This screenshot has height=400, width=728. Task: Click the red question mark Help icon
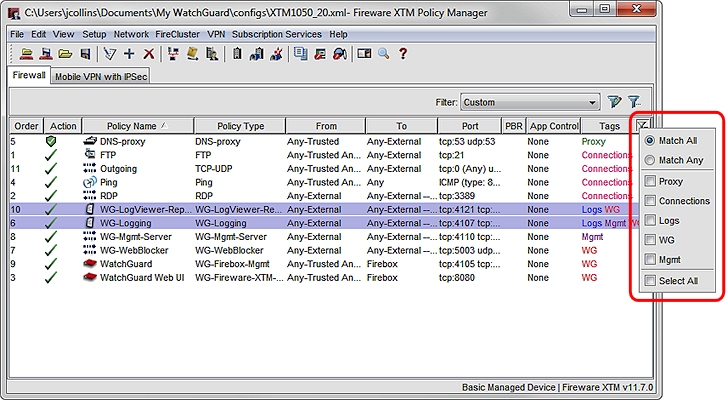point(403,54)
